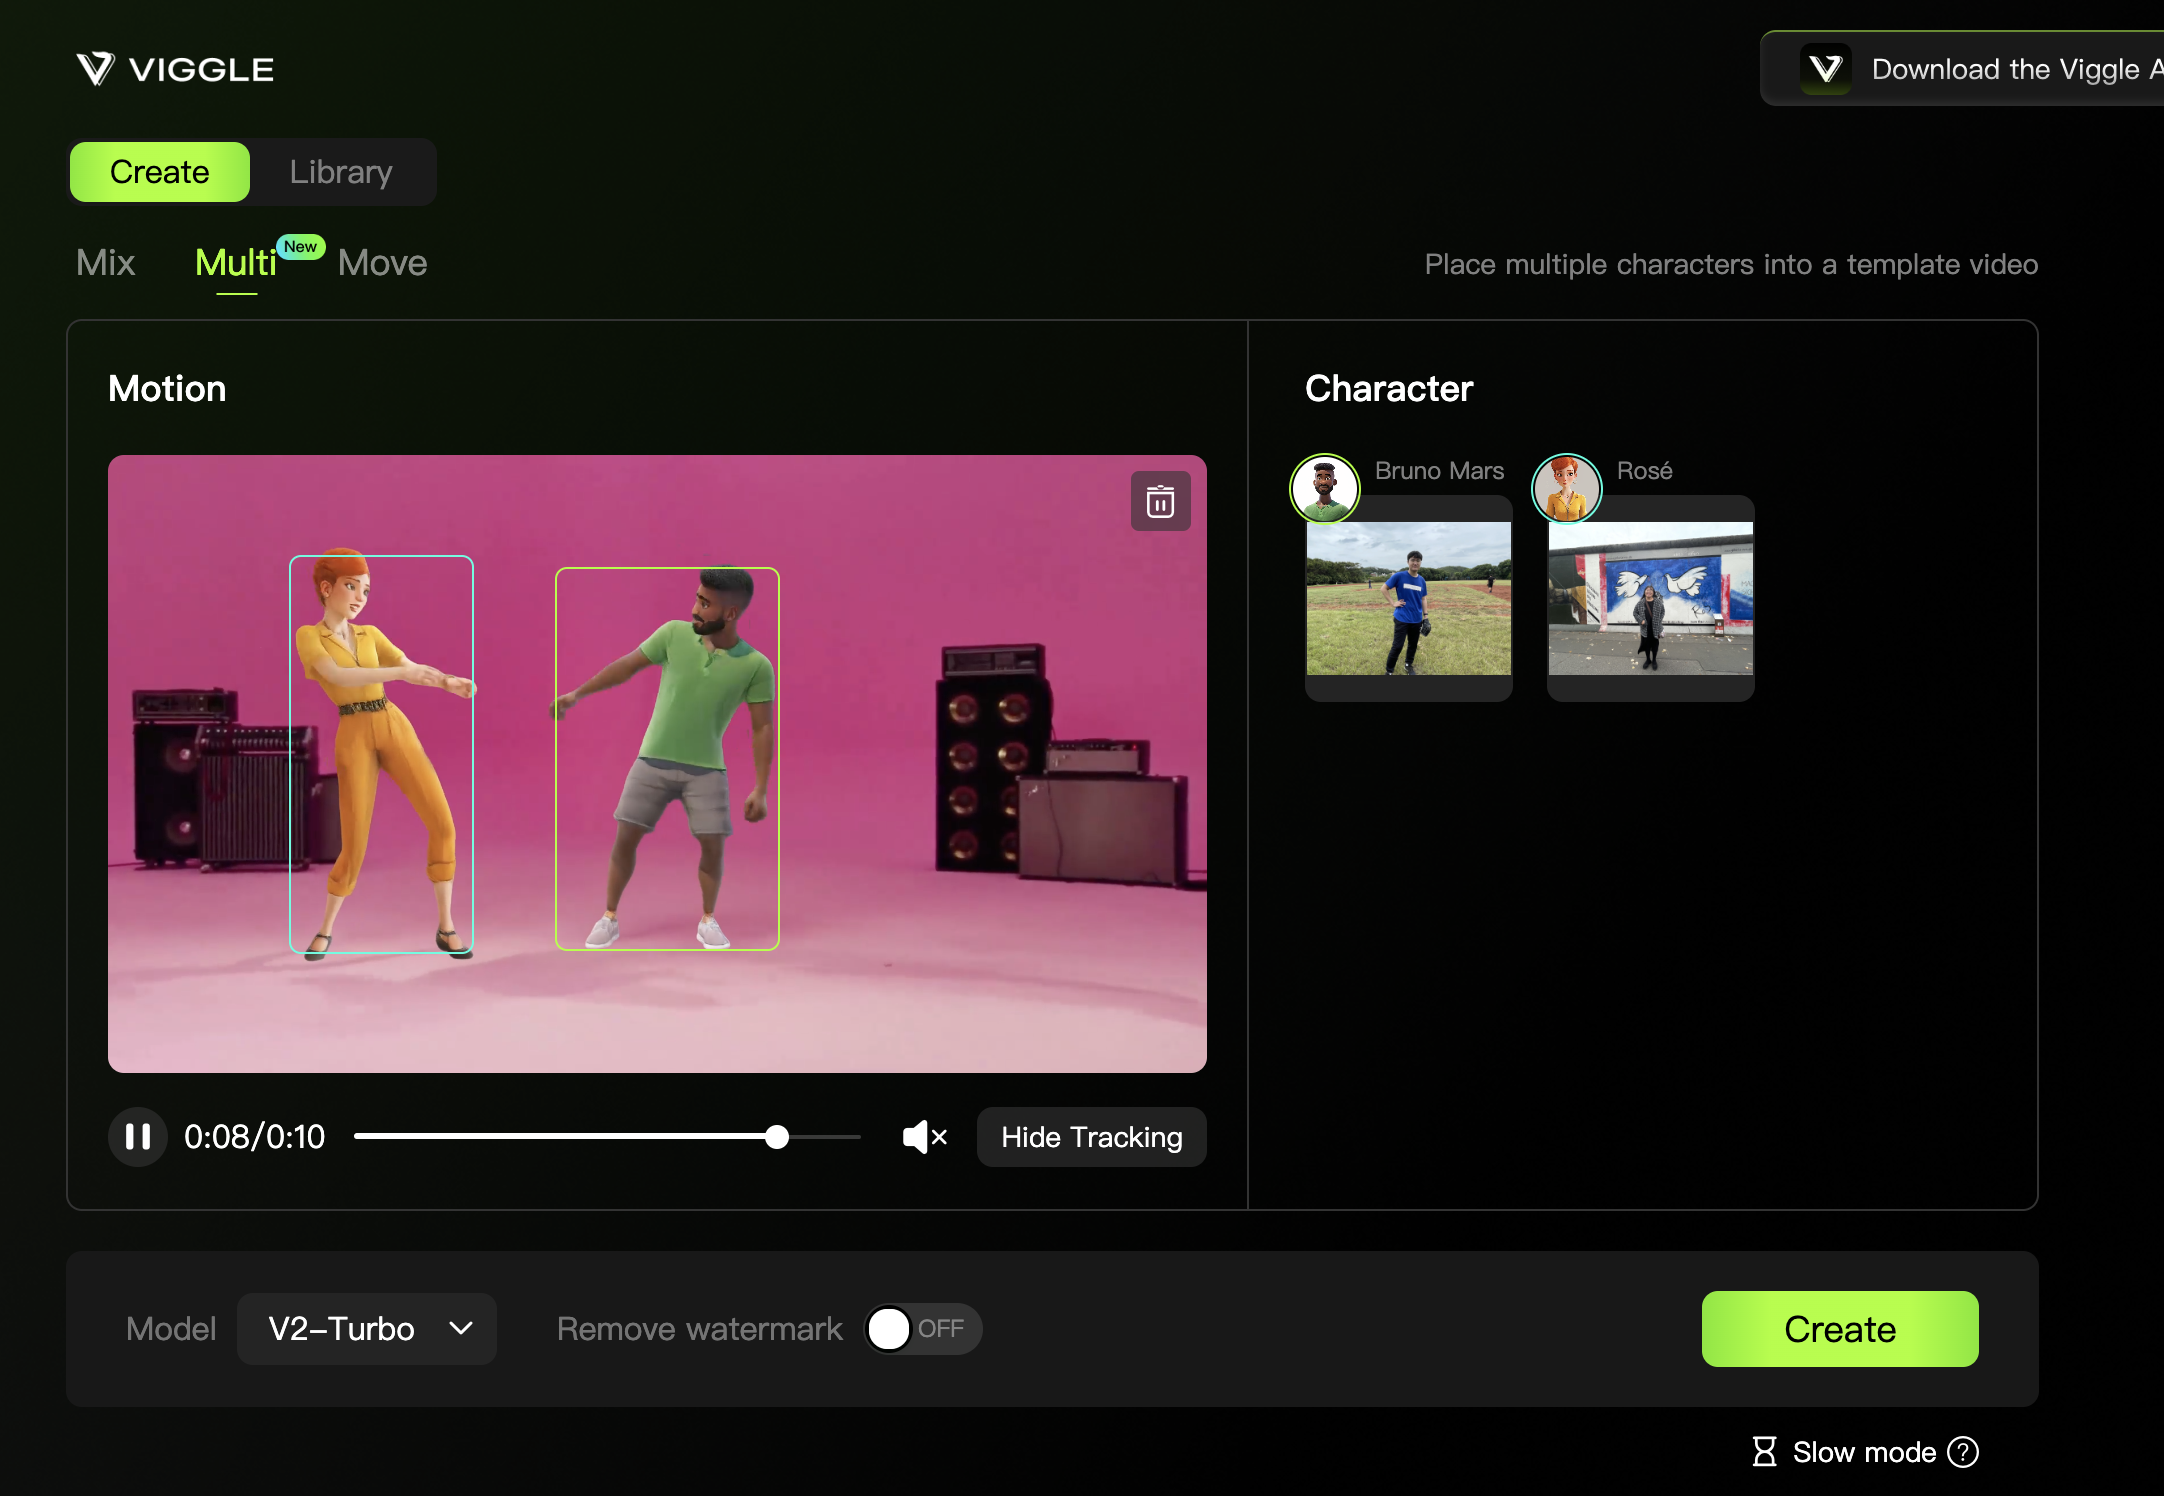Image resolution: width=2164 pixels, height=1496 pixels.
Task: Unmute the video via speaker icon
Action: coord(924,1137)
